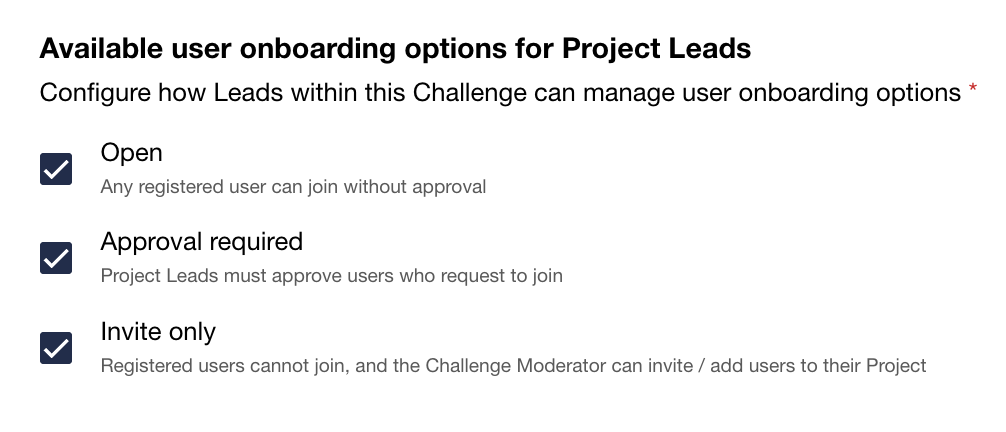Screen dimensions: 1006x432
Task: Uncheck the Open checkbox
Action: click(x=56, y=169)
